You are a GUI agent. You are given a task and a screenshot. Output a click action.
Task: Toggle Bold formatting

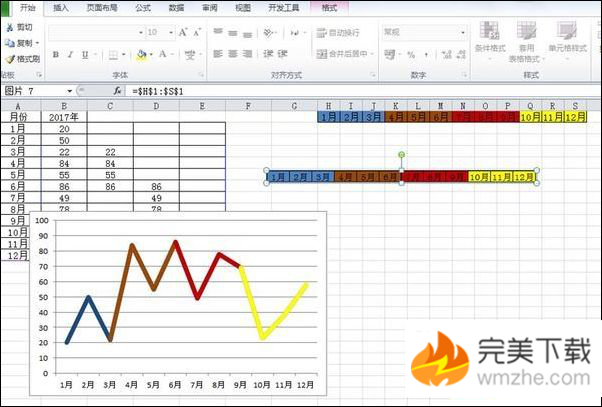point(56,55)
